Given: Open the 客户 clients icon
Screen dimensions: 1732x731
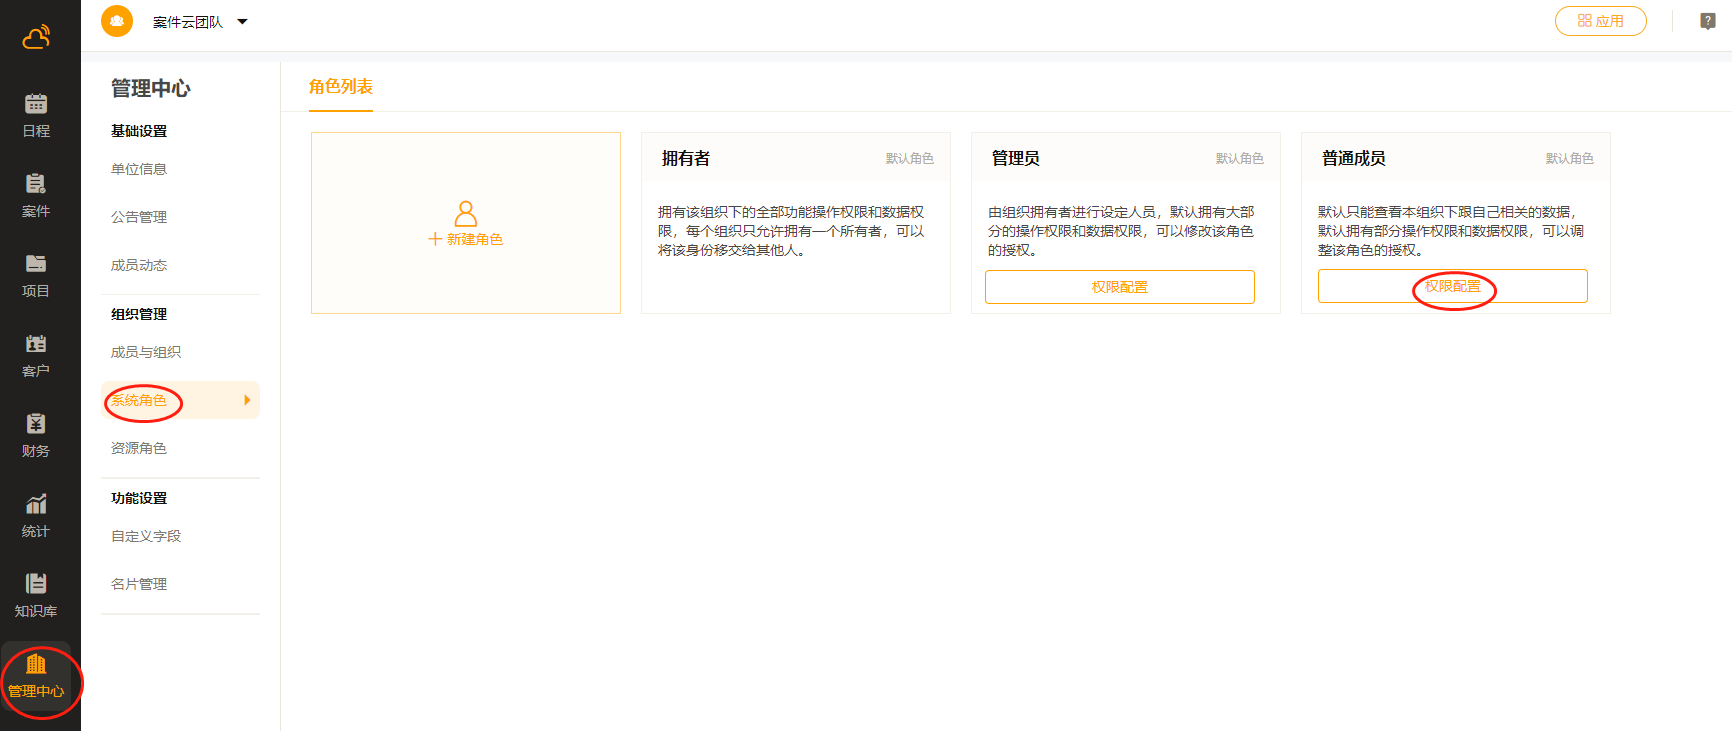Looking at the screenshot, I should (36, 344).
